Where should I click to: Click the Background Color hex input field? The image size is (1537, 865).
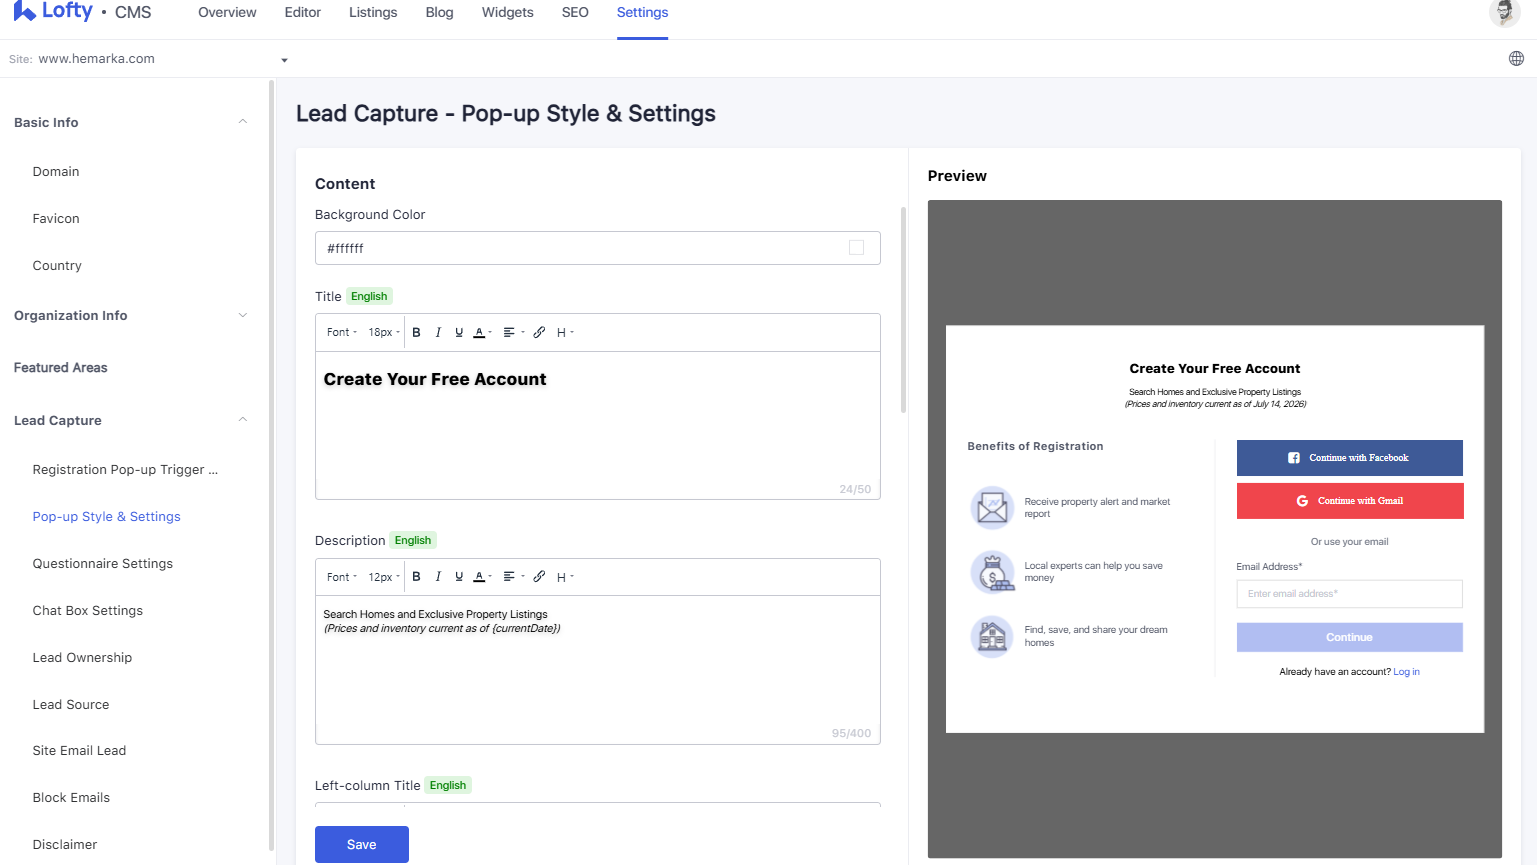coord(598,248)
